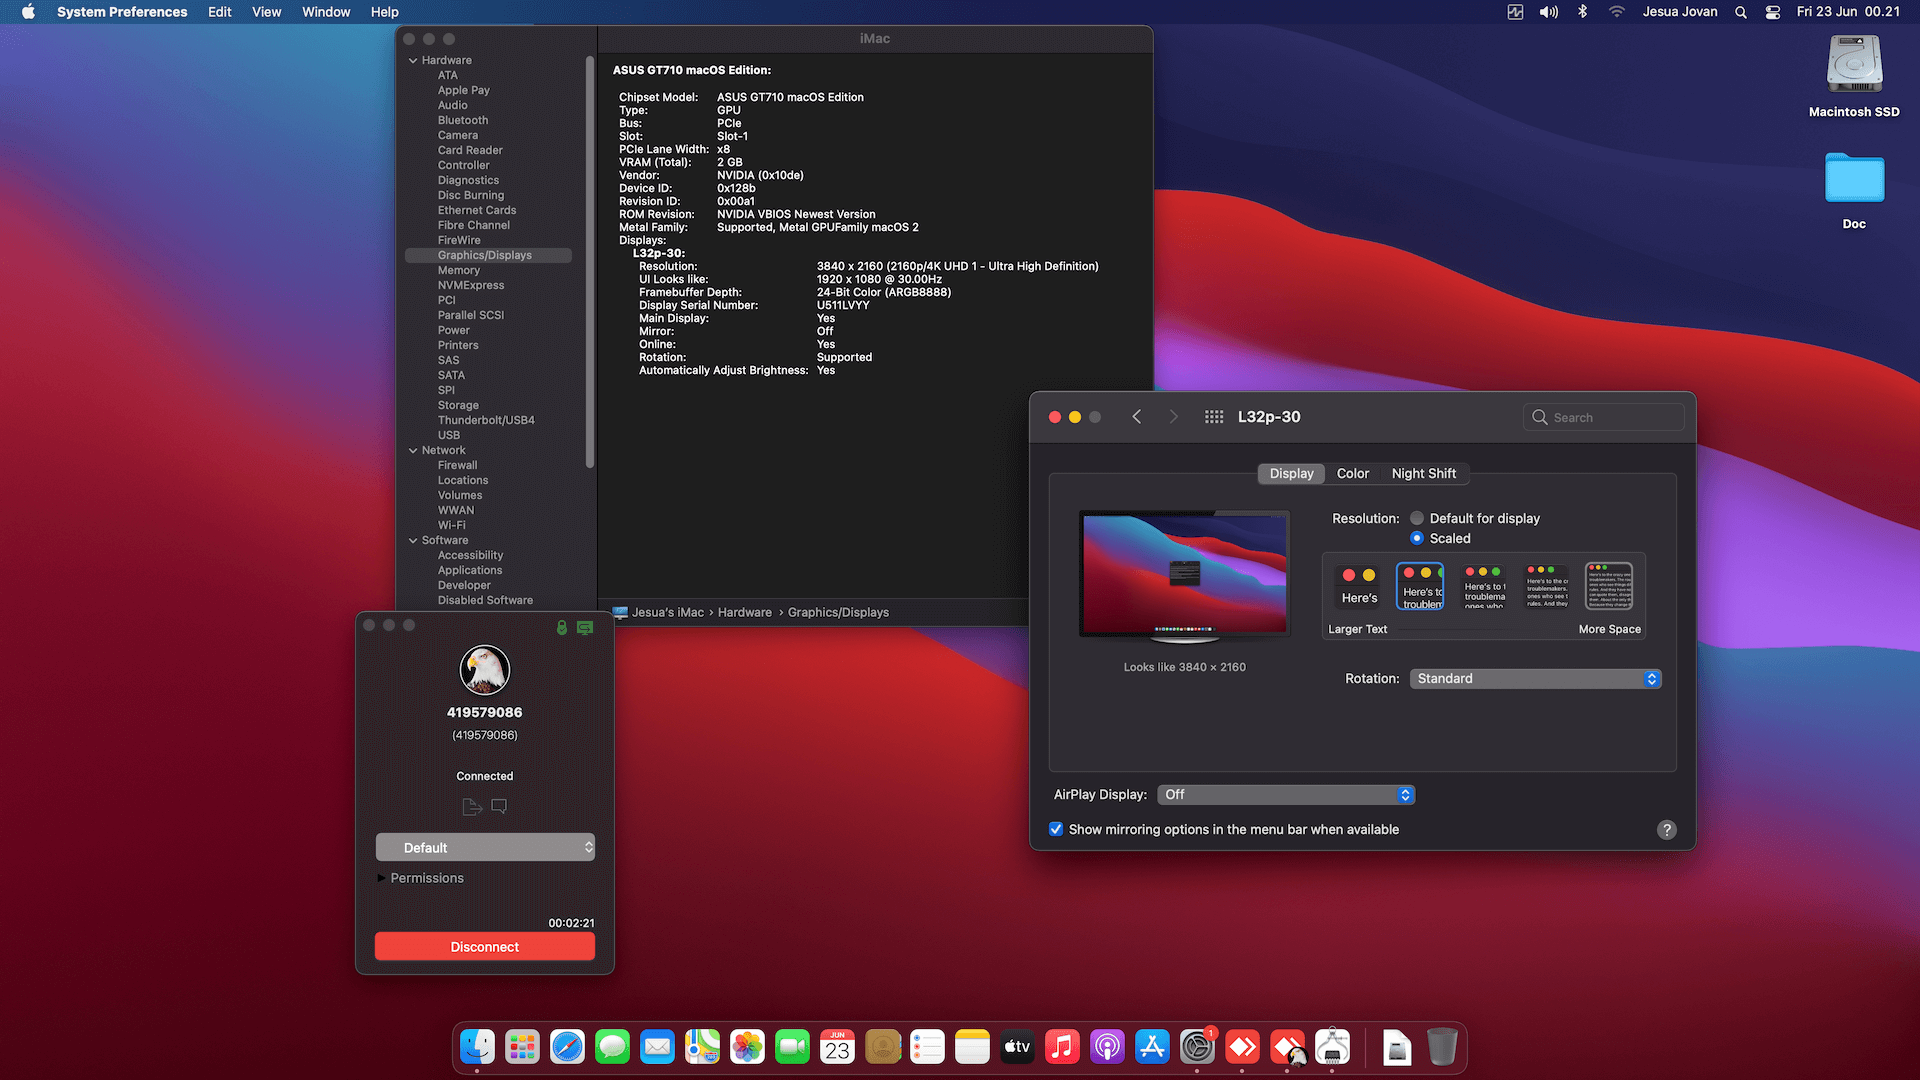Open the Window menu in the menu bar
The height and width of the screenshot is (1080, 1920).
(x=325, y=12)
